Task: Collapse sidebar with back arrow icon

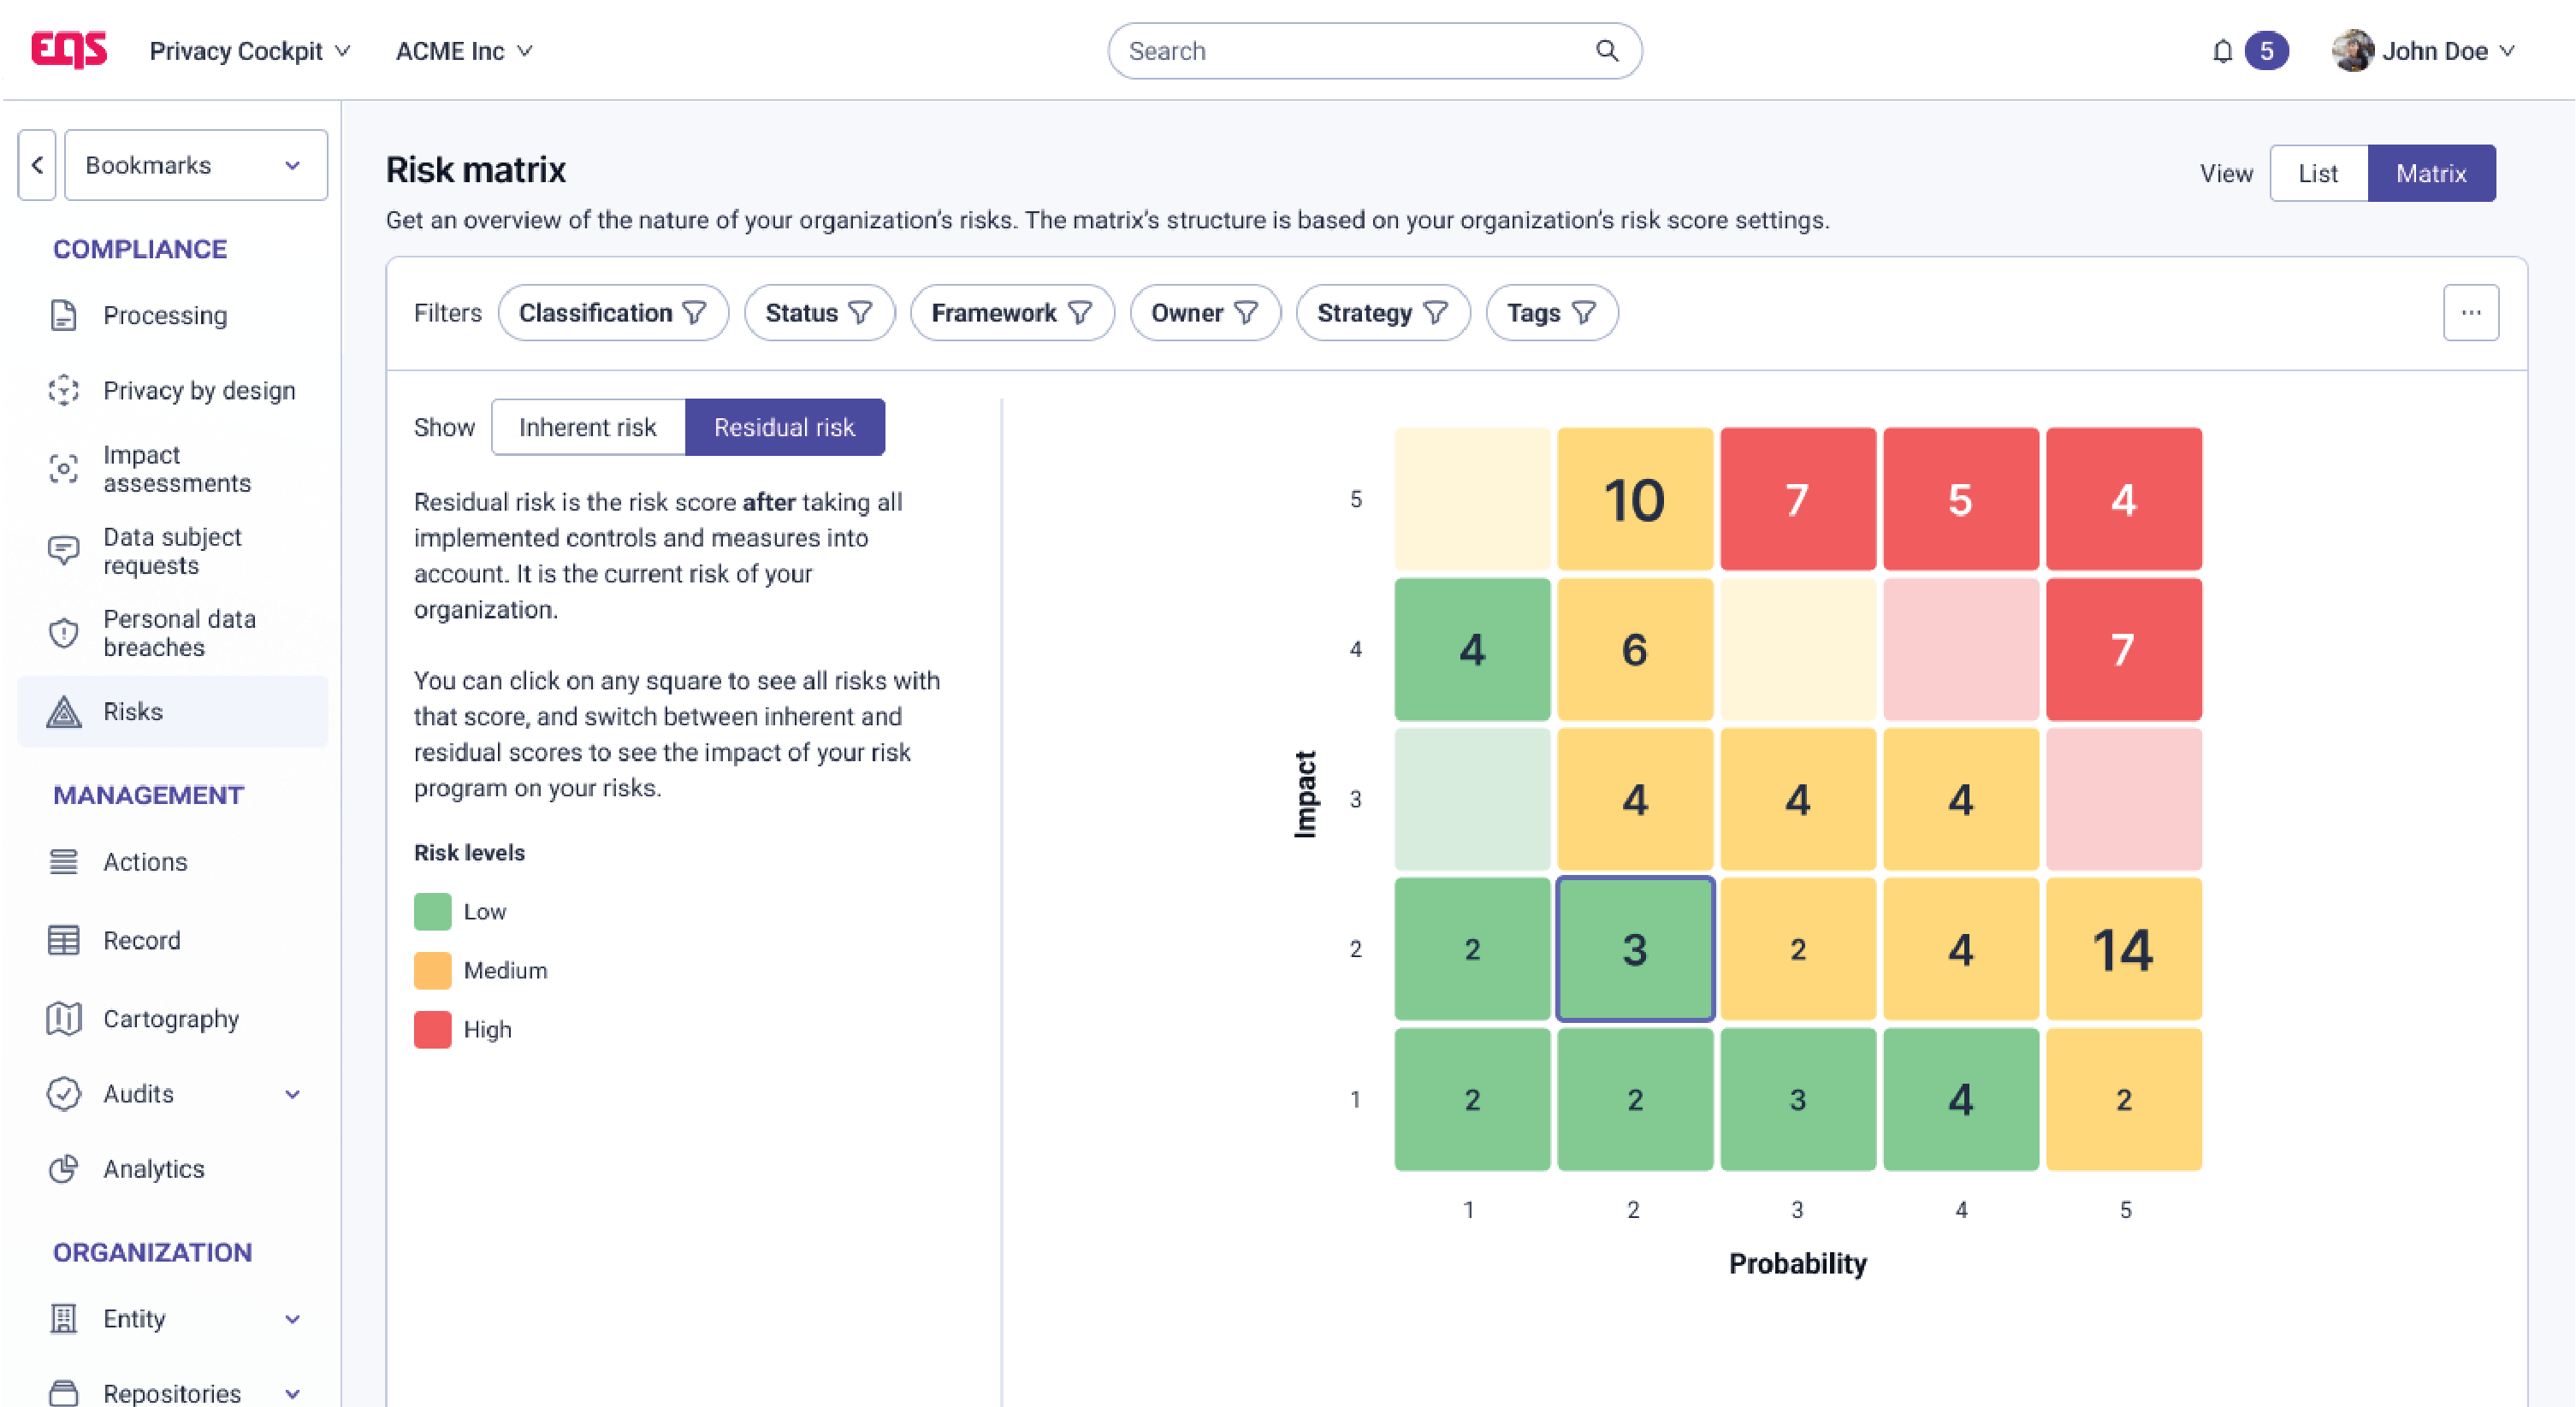Action: (37, 165)
